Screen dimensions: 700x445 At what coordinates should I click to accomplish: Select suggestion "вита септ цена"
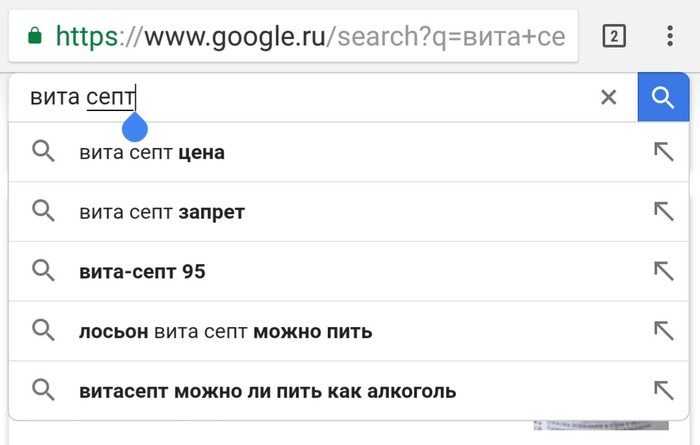coord(152,152)
